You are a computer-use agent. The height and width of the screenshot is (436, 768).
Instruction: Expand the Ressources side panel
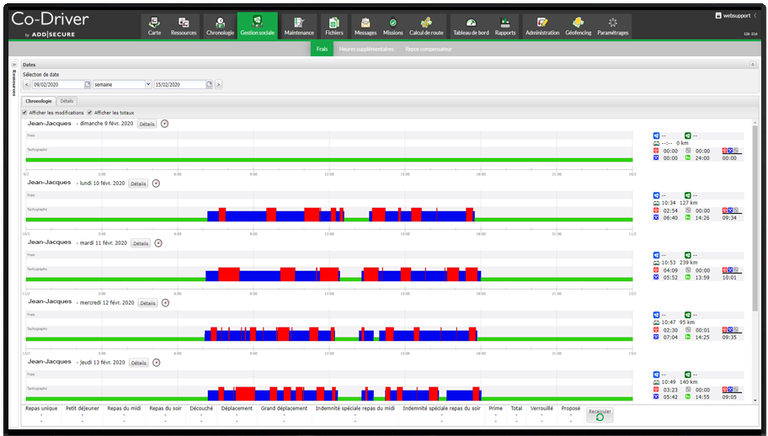point(14,64)
